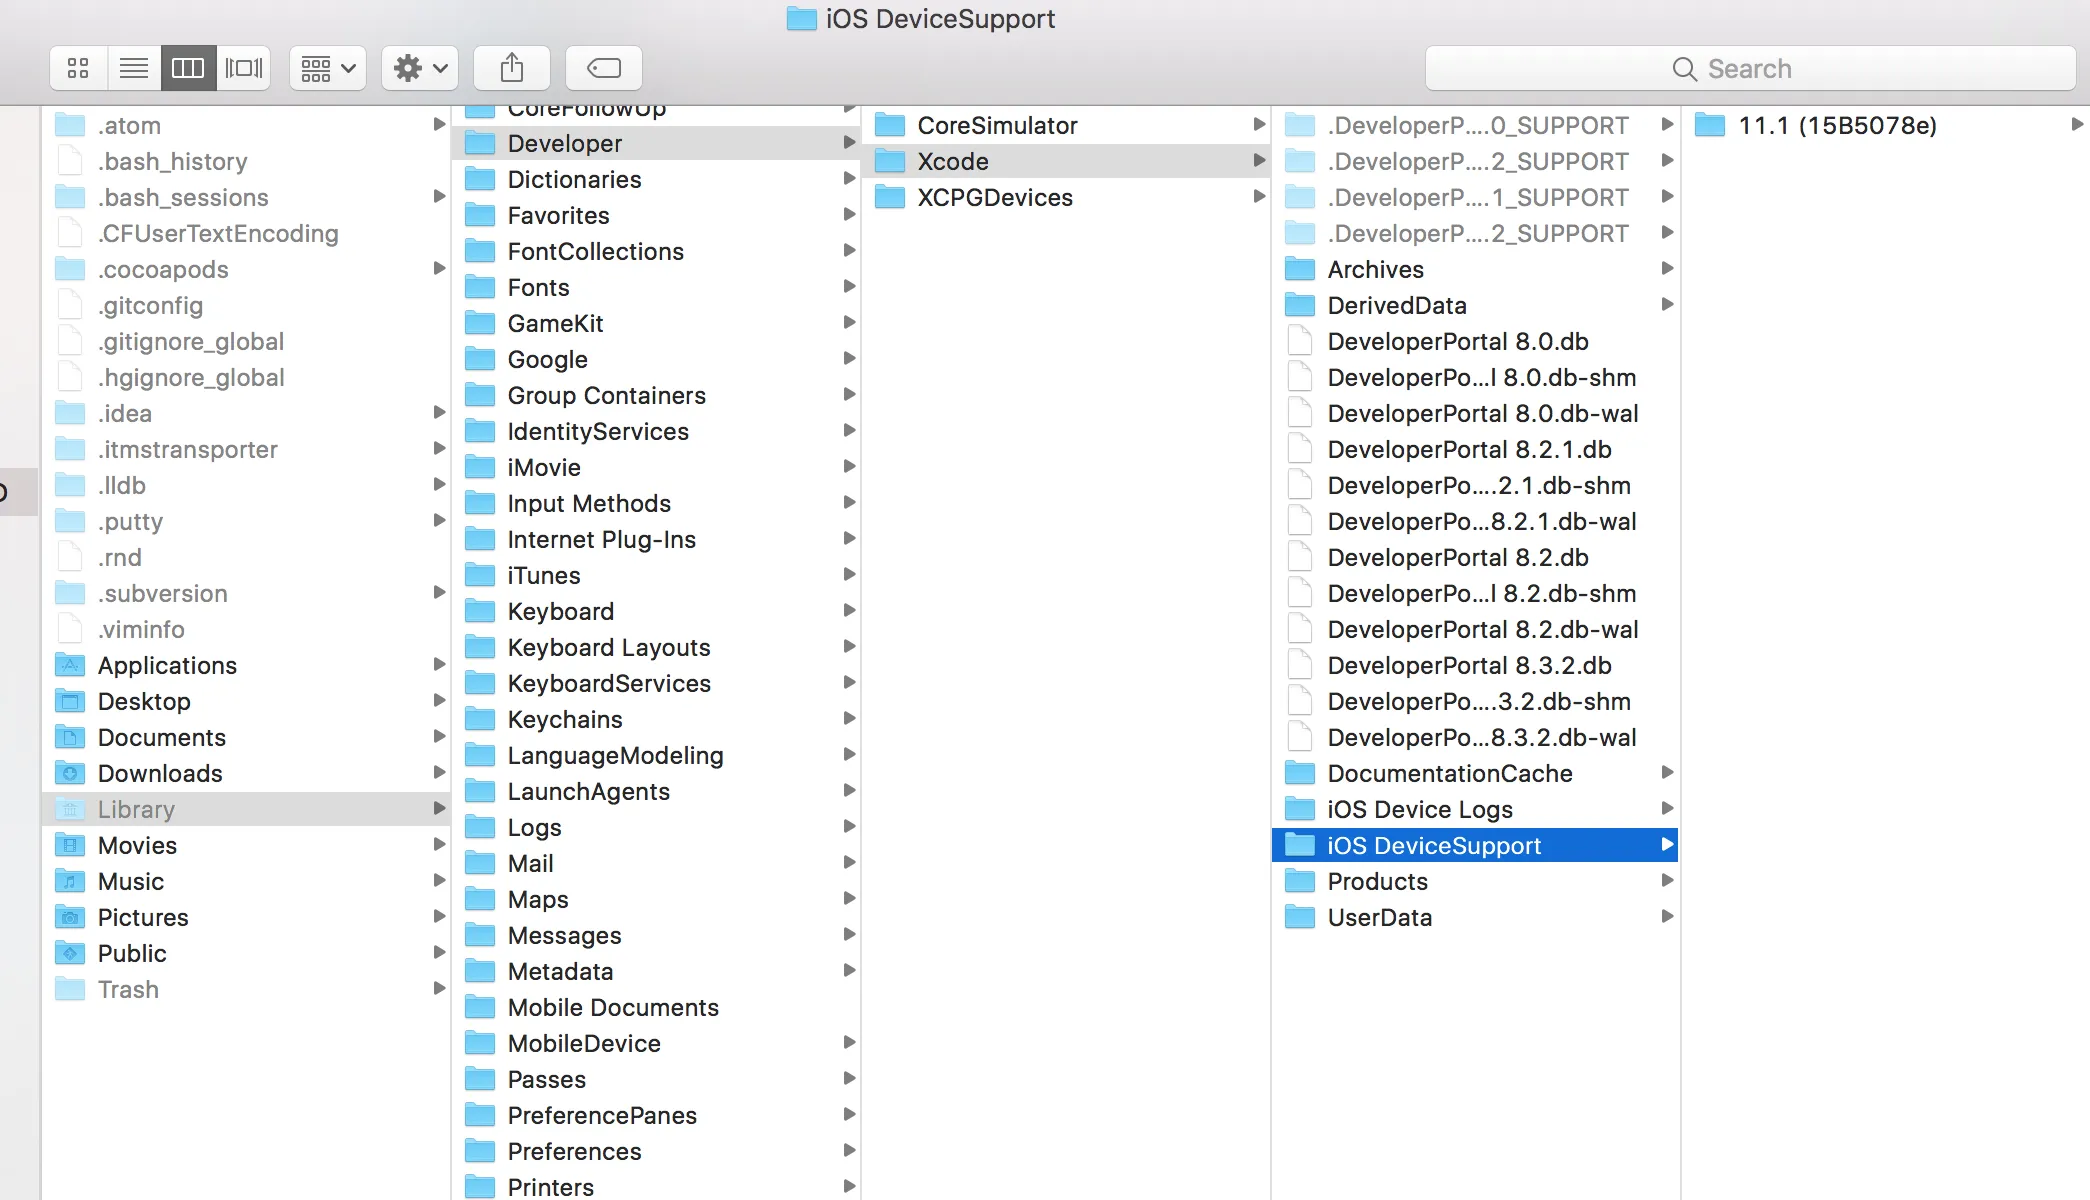Switch to list view mode

(x=133, y=68)
